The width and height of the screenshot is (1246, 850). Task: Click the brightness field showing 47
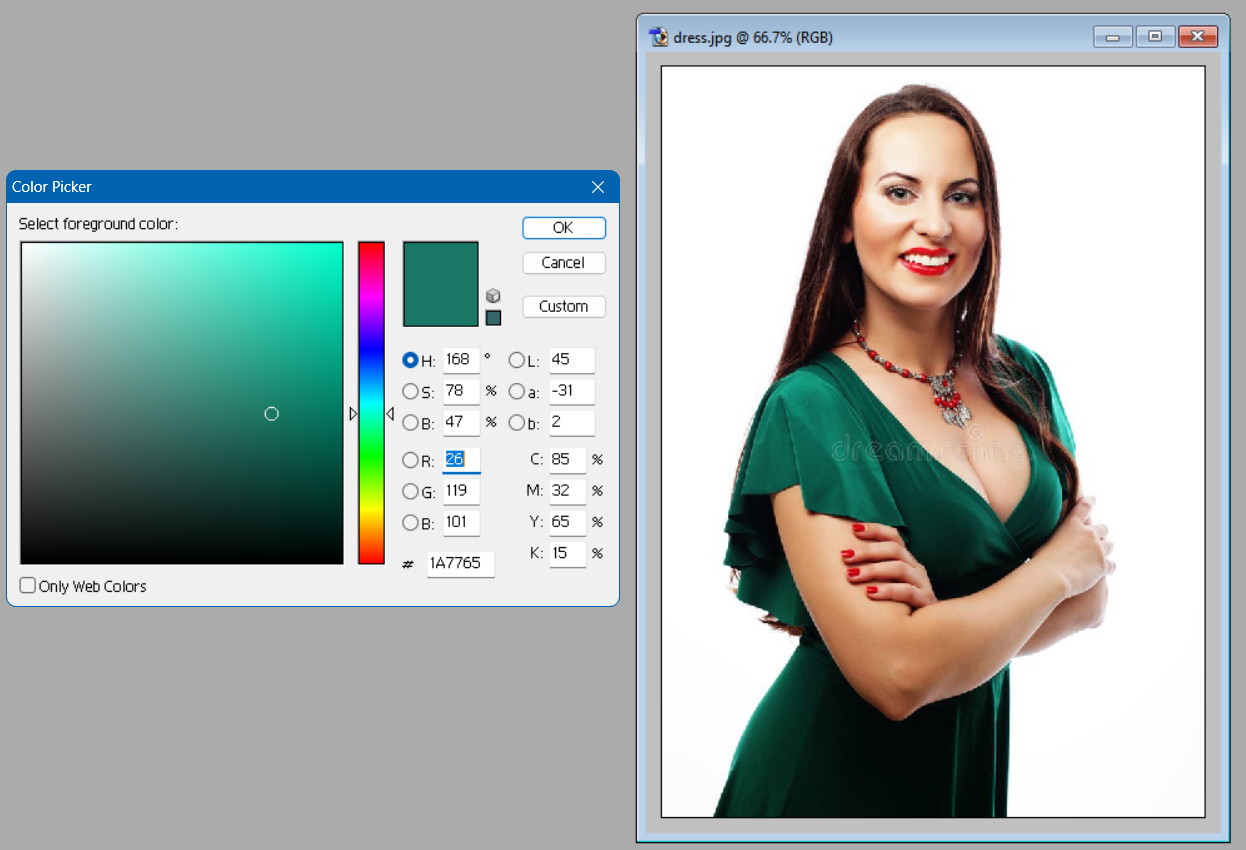pyautogui.click(x=461, y=423)
